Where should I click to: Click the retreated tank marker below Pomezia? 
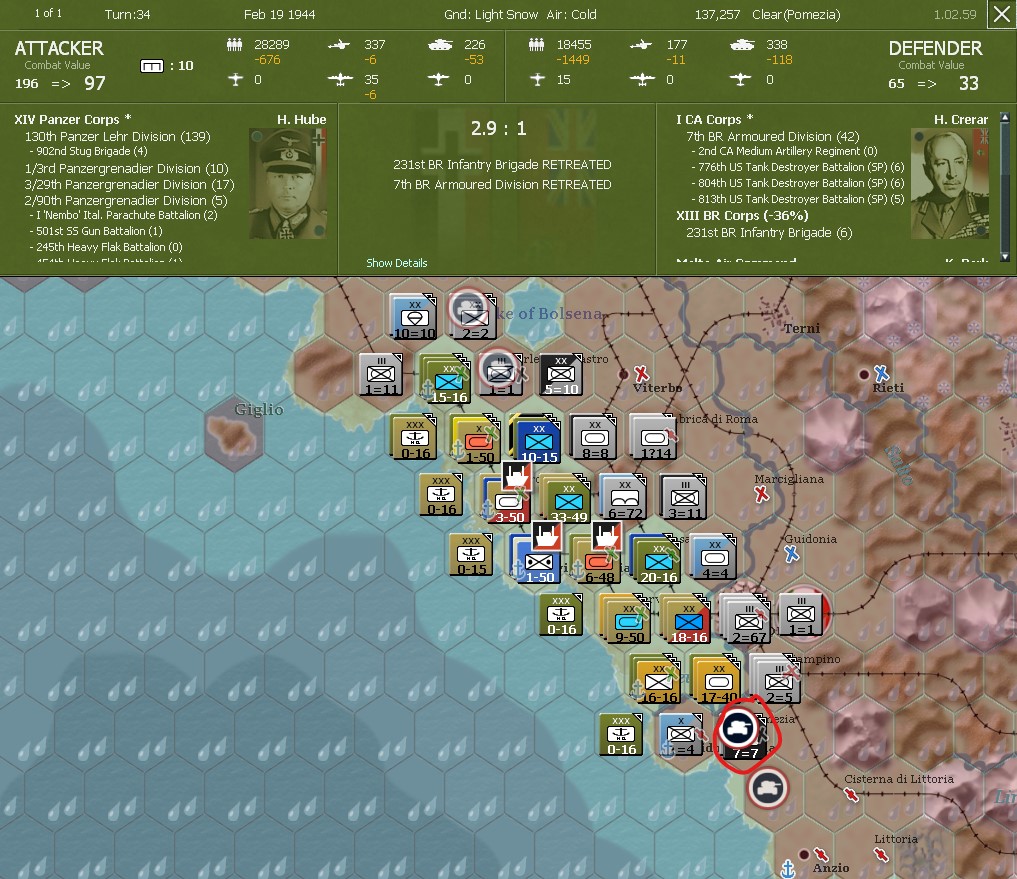767,788
